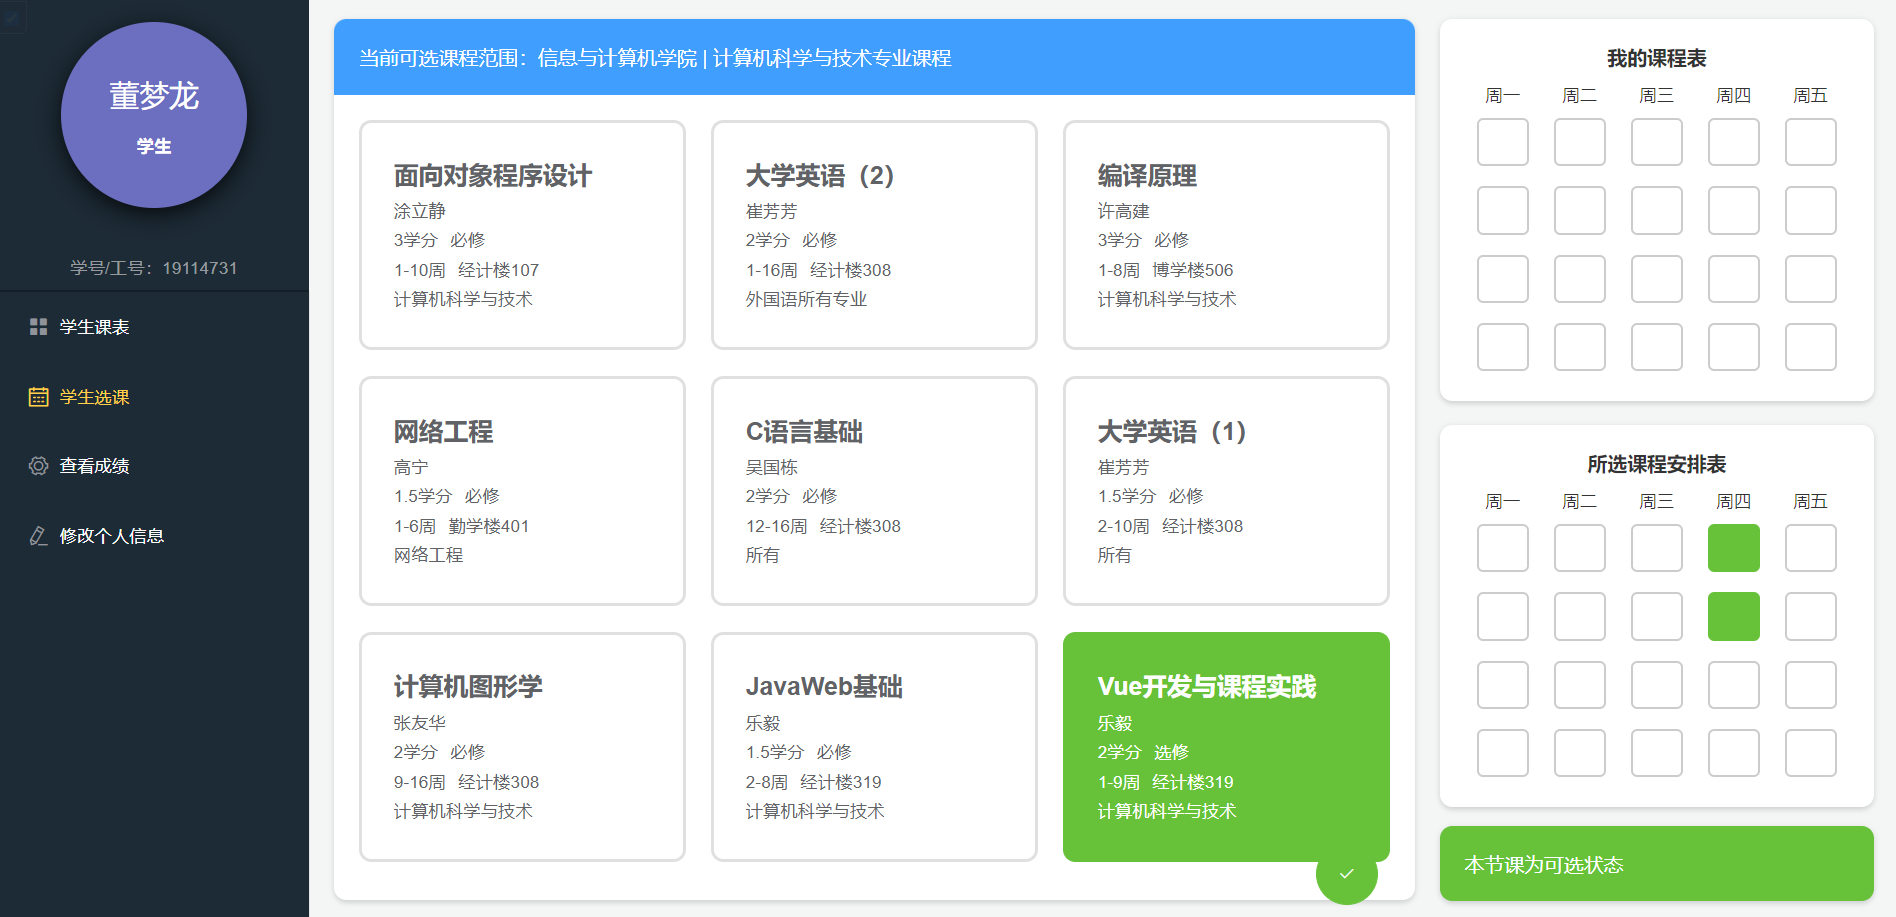Click teacher name 许高建
This screenshot has width=1896, height=917.
click(1124, 211)
